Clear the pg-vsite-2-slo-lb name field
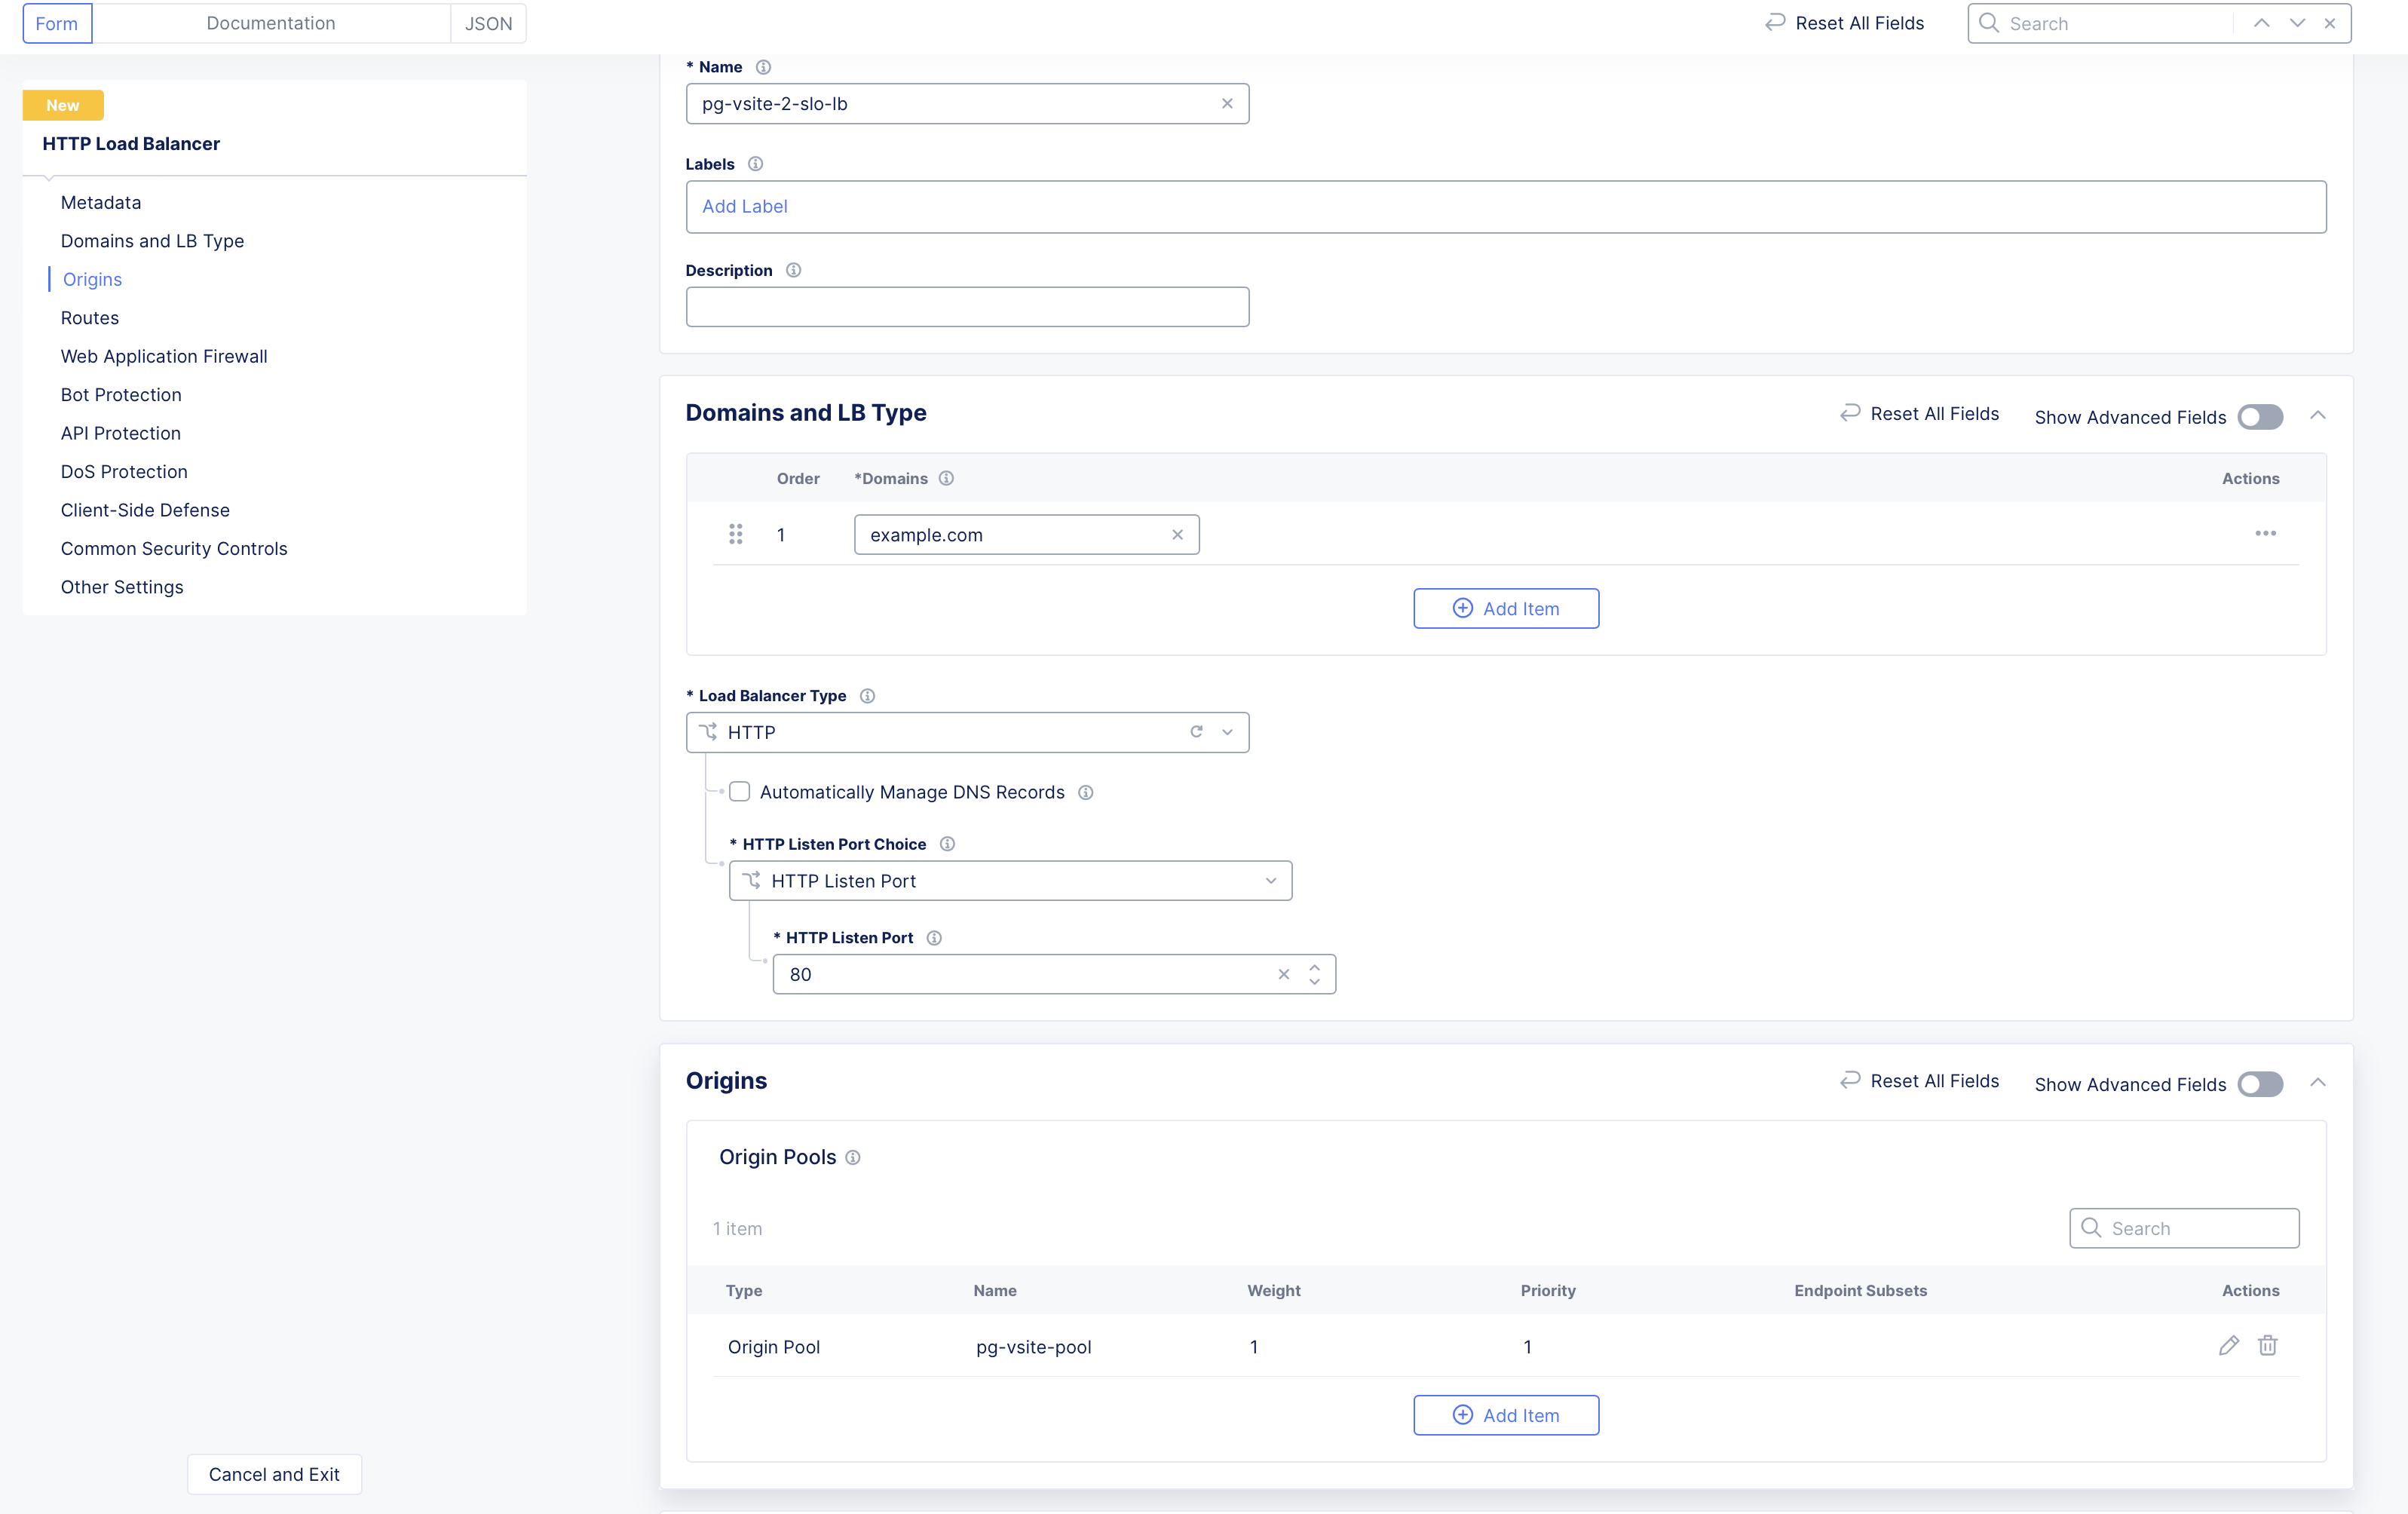Image resolution: width=2408 pixels, height=1514 pixels. (1227, 103)
